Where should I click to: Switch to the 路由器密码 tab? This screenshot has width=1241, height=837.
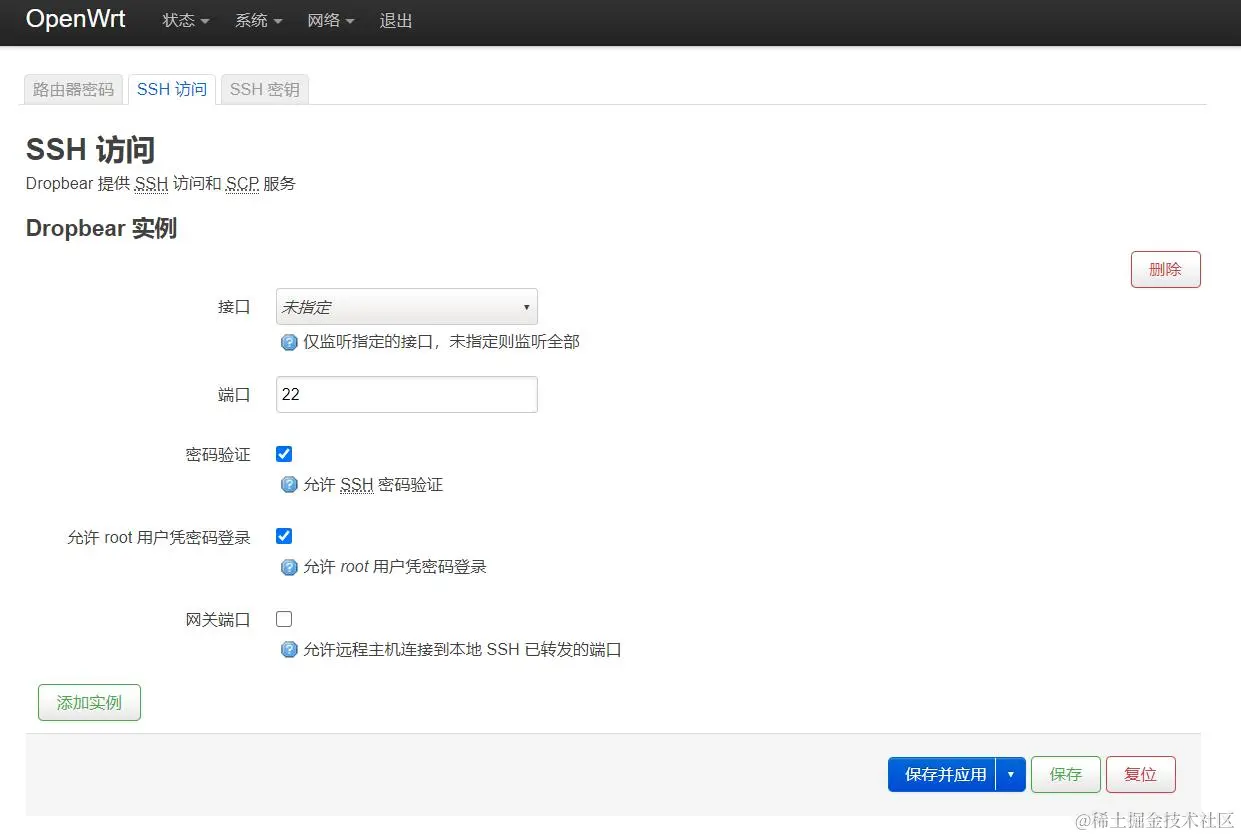pyautogui.click(x=72, y=88)
